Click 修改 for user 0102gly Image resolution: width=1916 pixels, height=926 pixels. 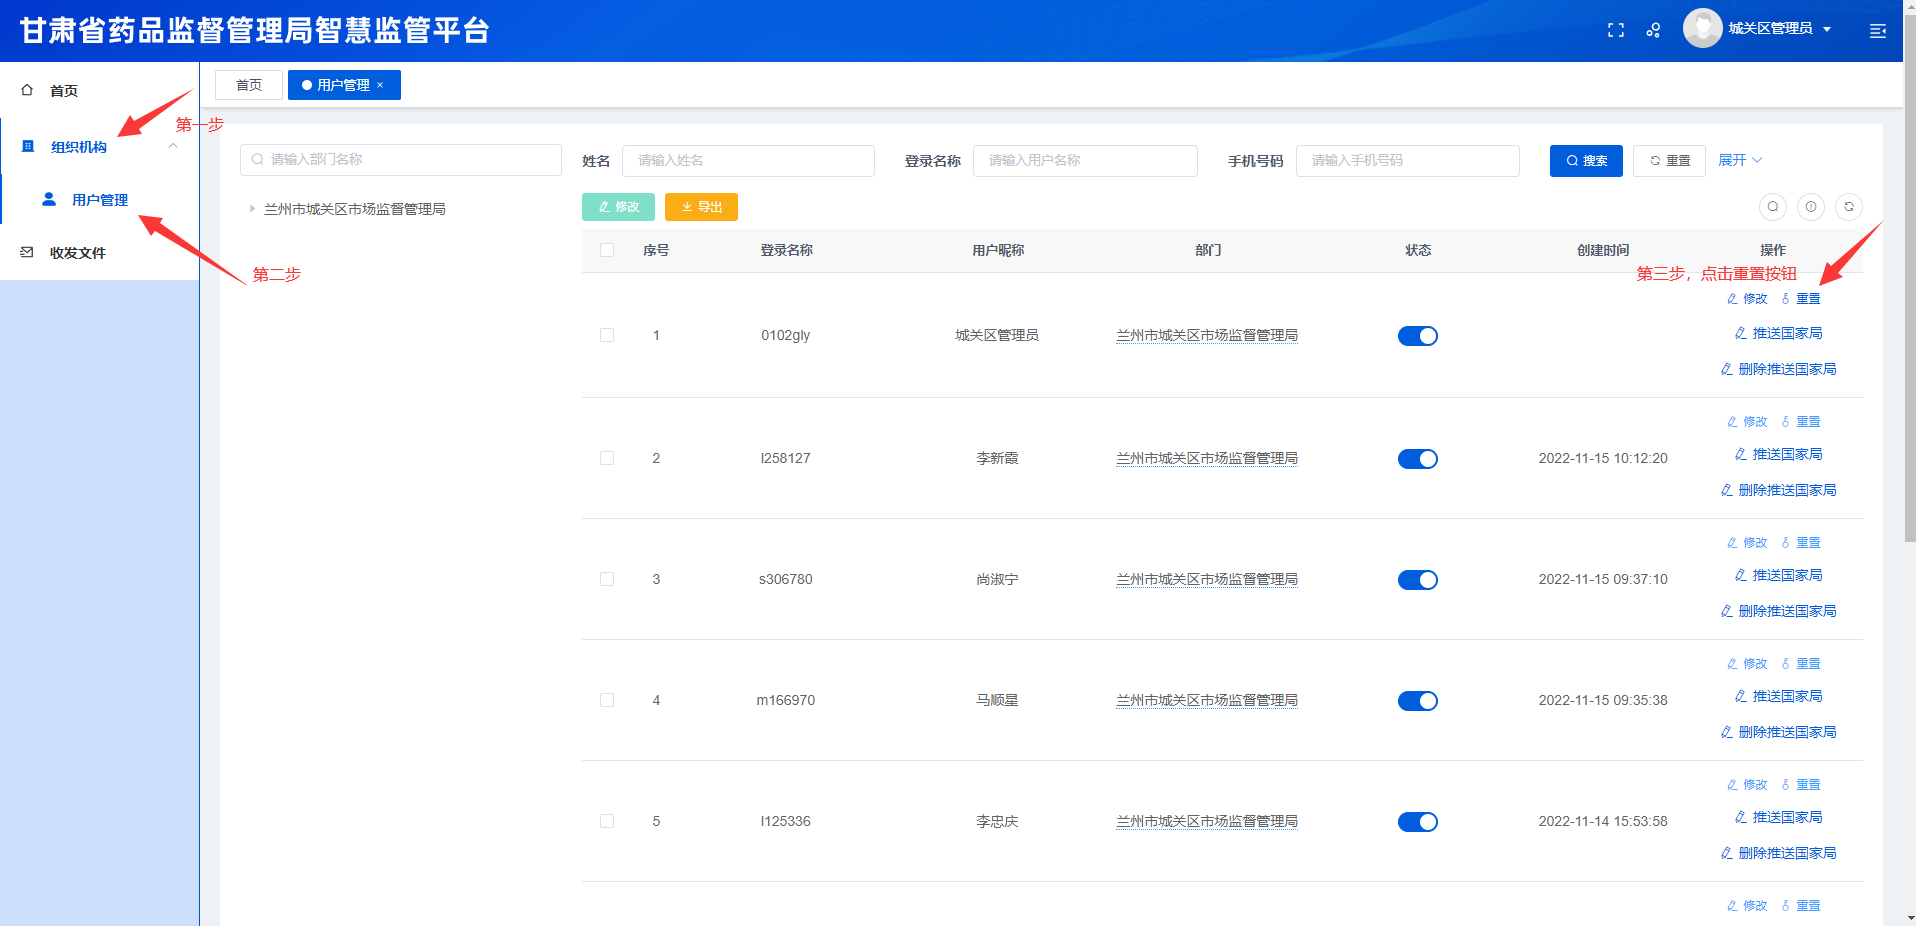1747,299
